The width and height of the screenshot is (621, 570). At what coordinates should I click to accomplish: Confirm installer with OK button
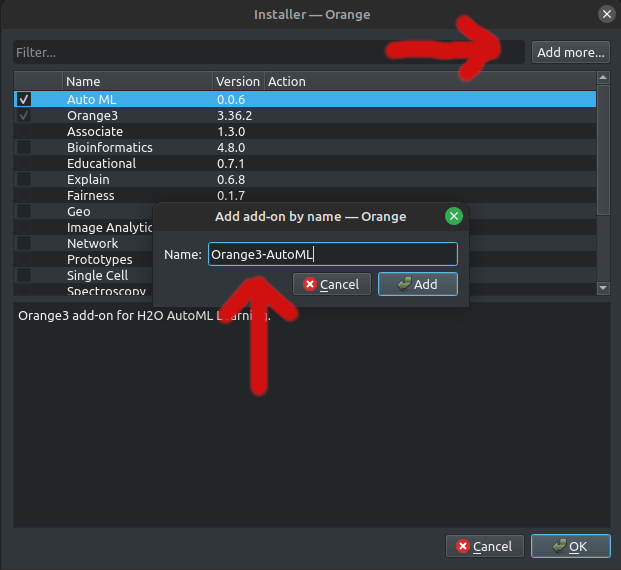pos(571,546)
